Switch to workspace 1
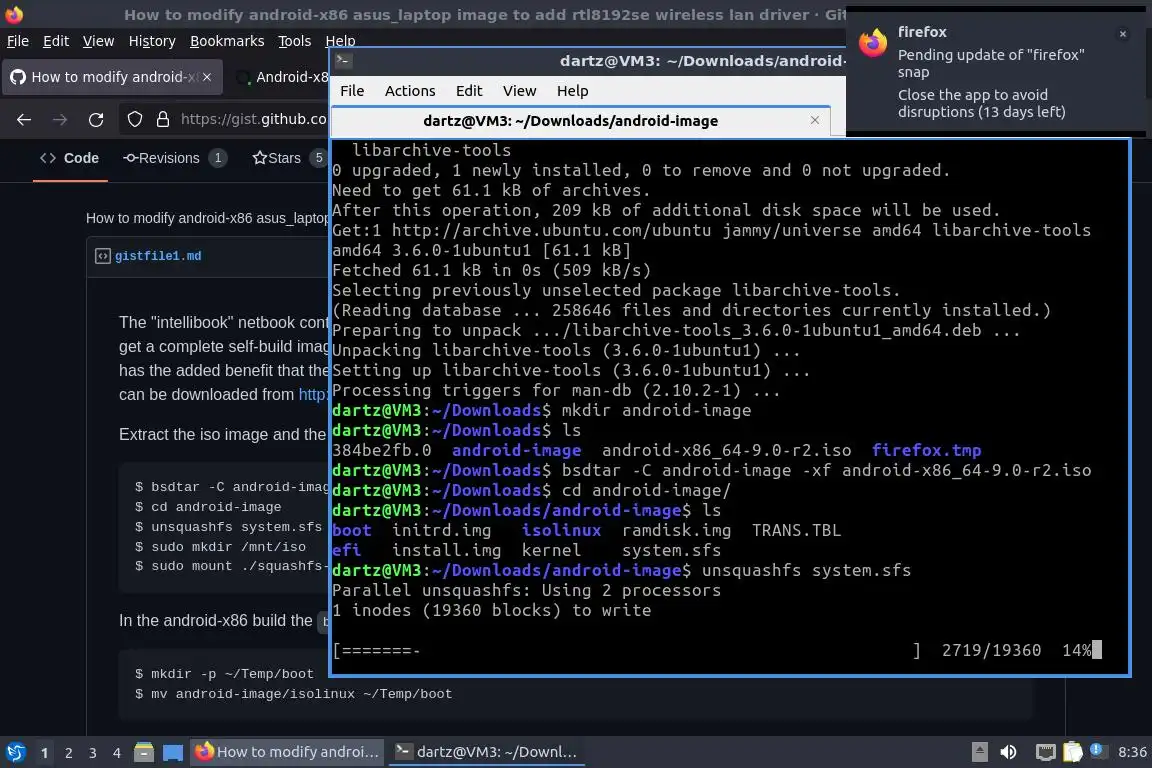This screenshot has width=1152, height=768. click(x=45, y=753)
